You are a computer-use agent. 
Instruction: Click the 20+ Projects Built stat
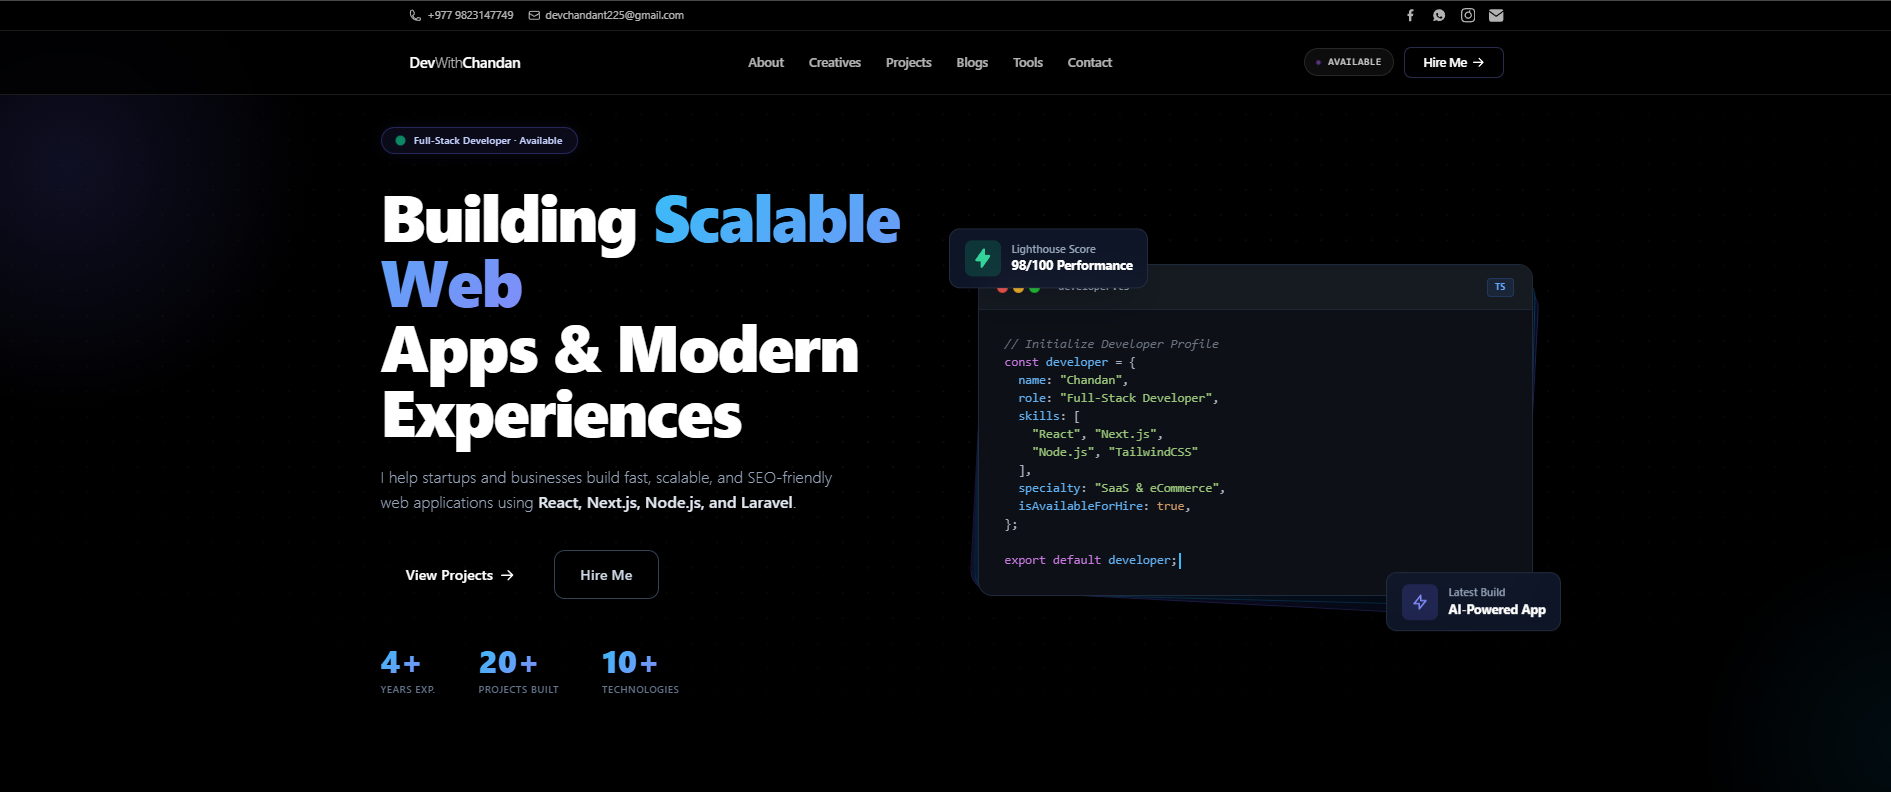tap(518, 671)
